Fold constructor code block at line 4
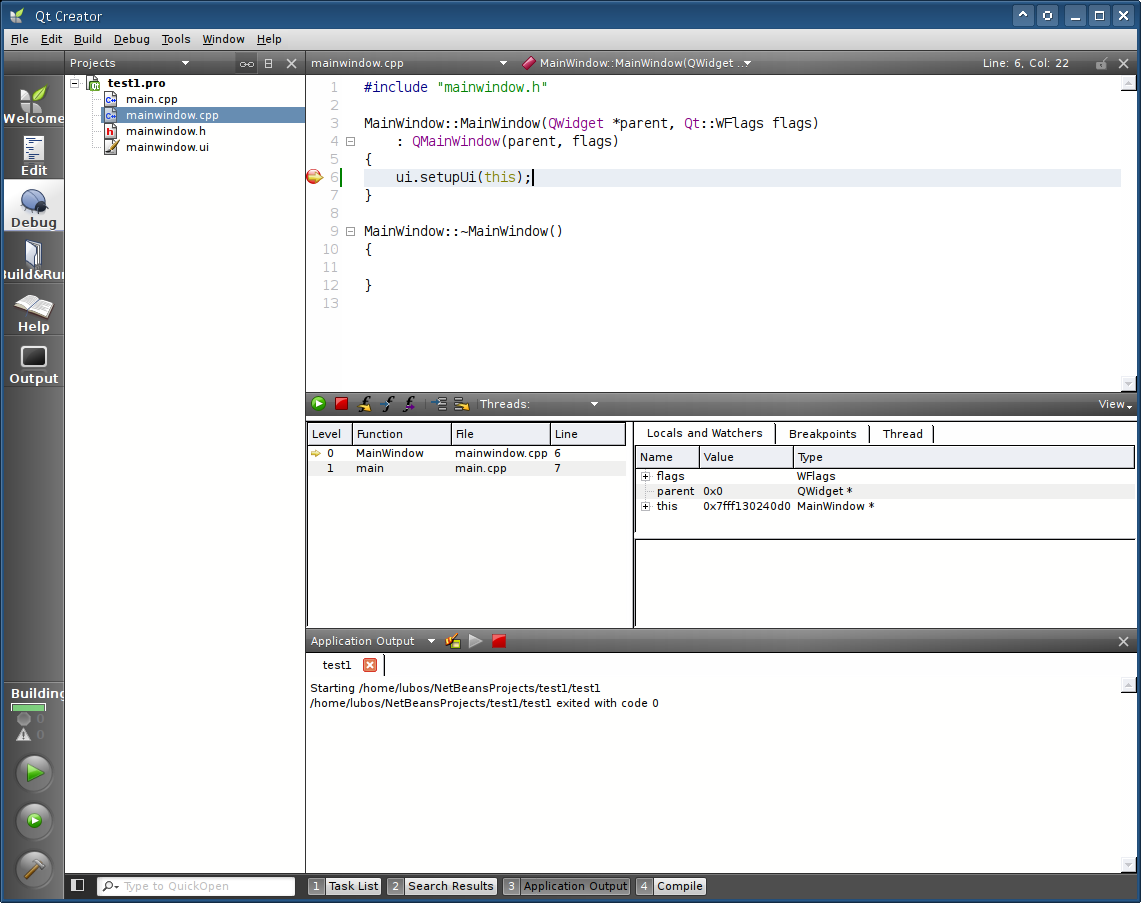The image size is (1141, 903). pyautogui.click(x=350, y=141)
